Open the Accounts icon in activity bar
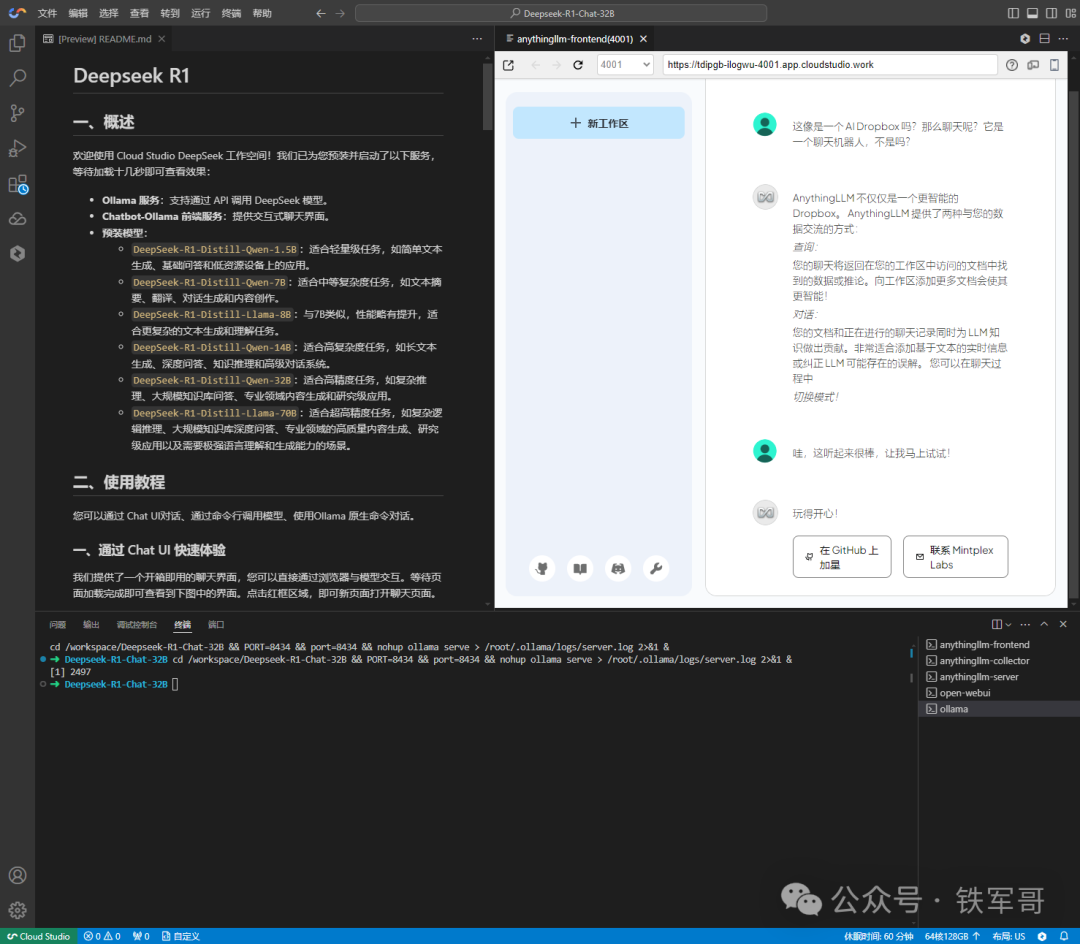The height and width of the screenshot is (944, 1080). tap(17, 875)
